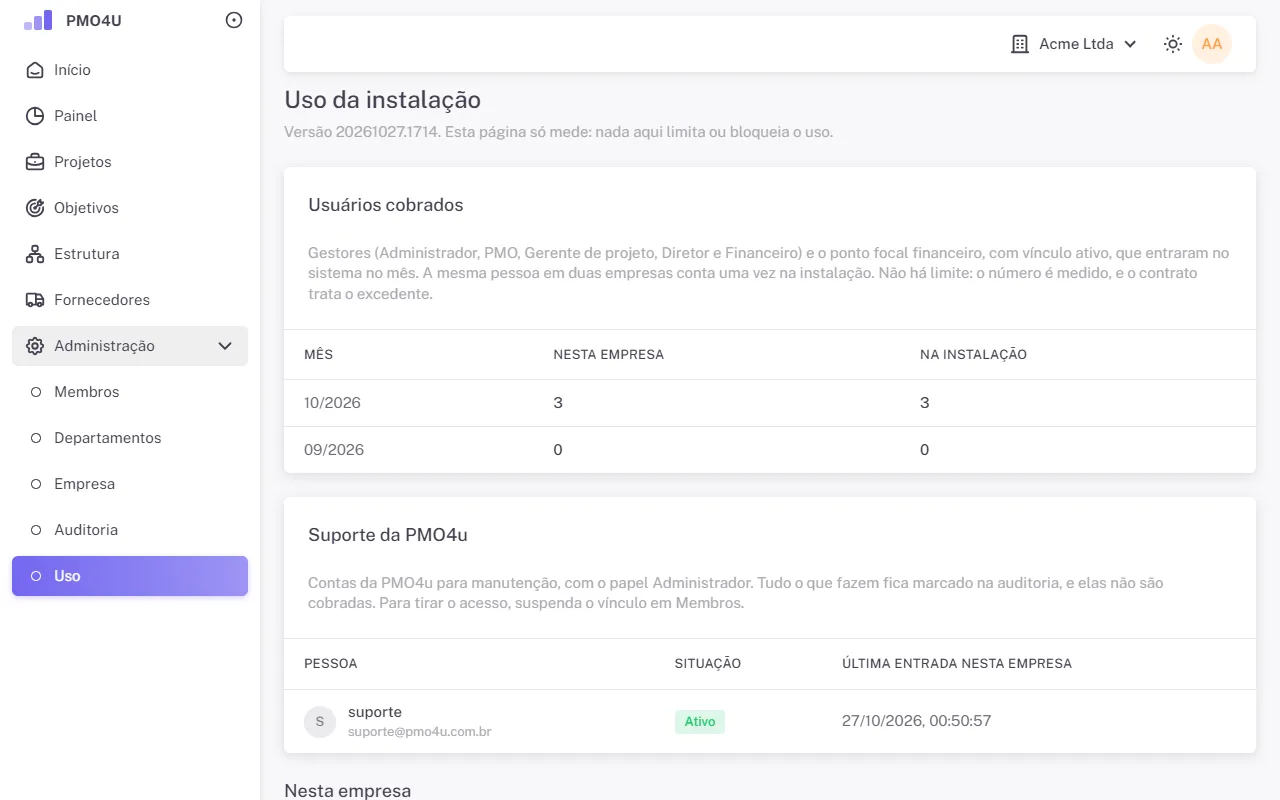Click the PMO4U logo icon

pos(38,20)
